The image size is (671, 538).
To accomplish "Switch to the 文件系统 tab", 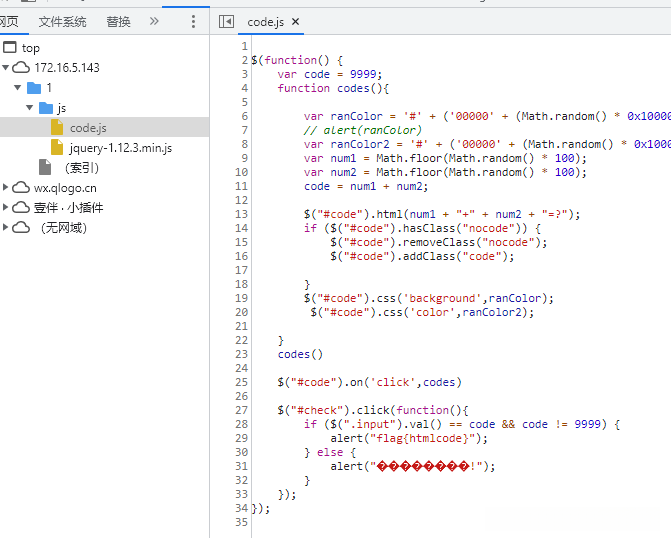I will (x=62, y=21).
